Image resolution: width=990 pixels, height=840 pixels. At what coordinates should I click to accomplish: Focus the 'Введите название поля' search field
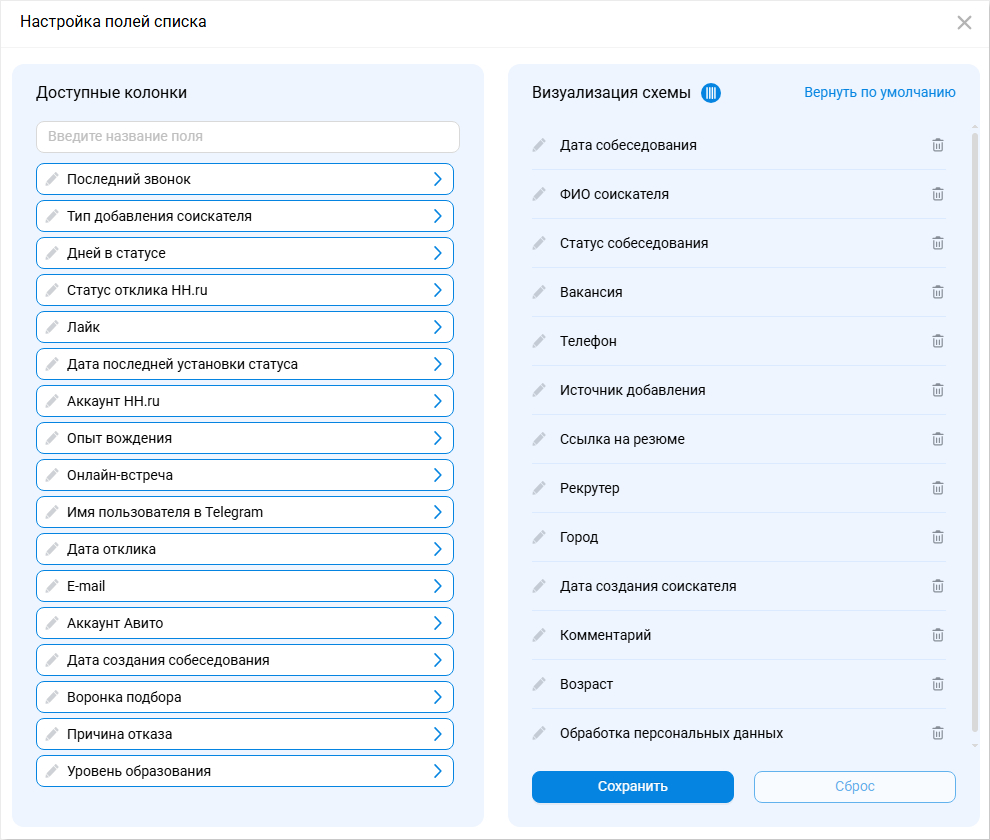247,137
